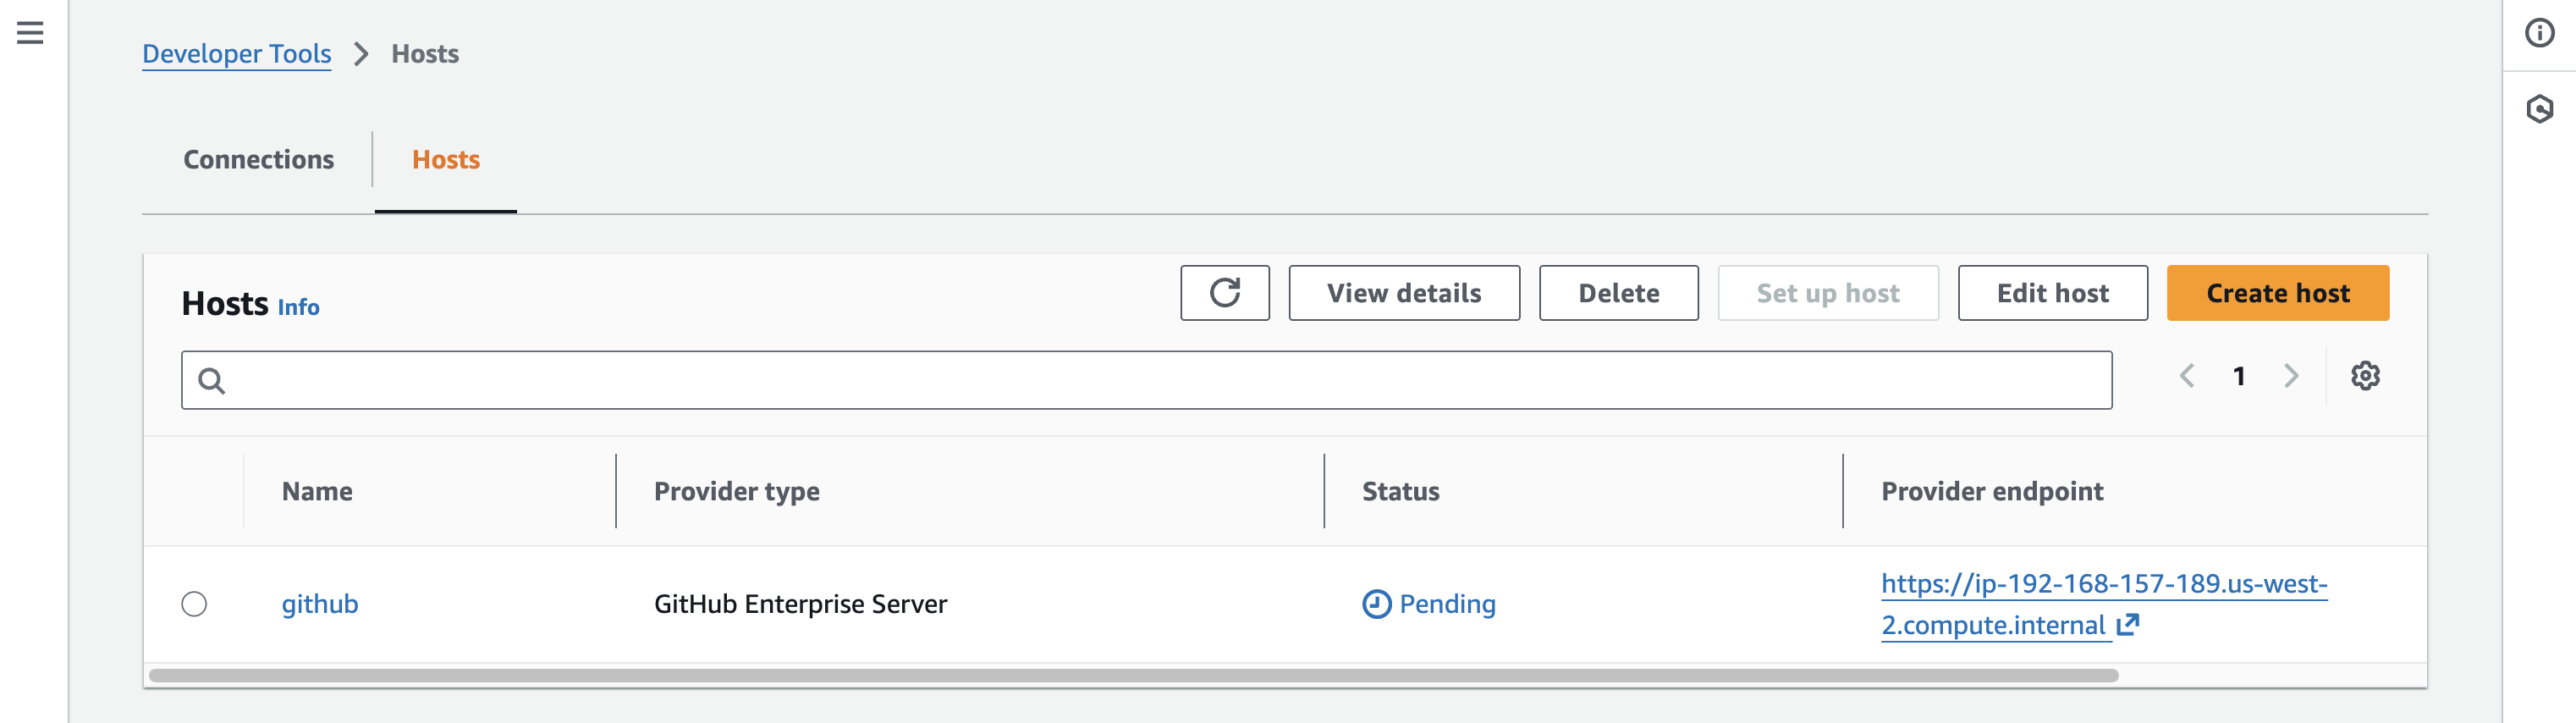The width and height of the screenshot is (2576, 723).
Task: Open the hamburger navigation menu
Action: tap(30, 33)
